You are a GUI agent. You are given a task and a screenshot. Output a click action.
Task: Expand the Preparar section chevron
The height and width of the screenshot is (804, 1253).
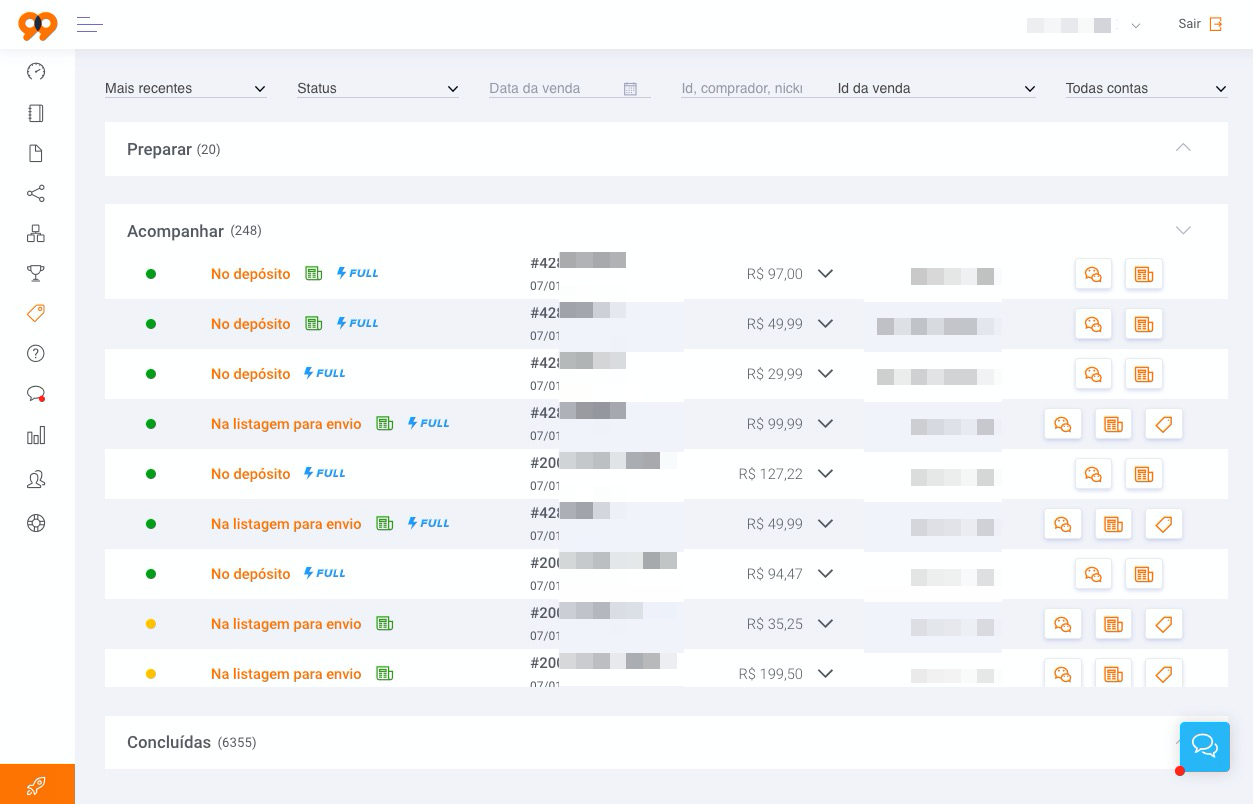(1183, 148)
